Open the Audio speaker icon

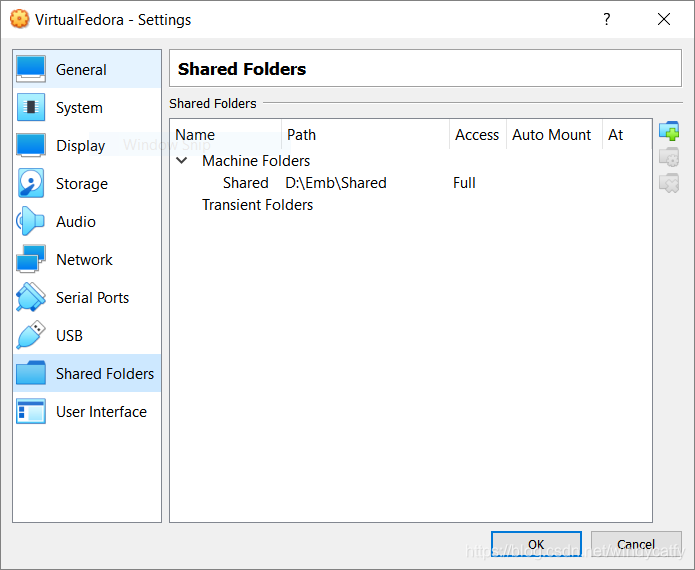(x=31, y=221)
